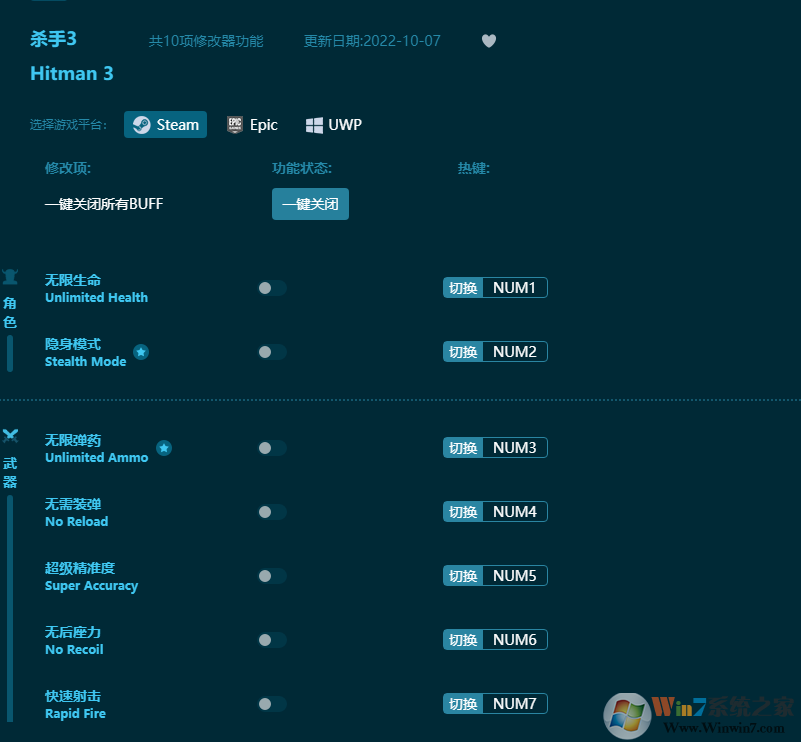This screenshot has height=742, width=801.
Task: Click the NUM5 hotkey field
Action: 515,576
